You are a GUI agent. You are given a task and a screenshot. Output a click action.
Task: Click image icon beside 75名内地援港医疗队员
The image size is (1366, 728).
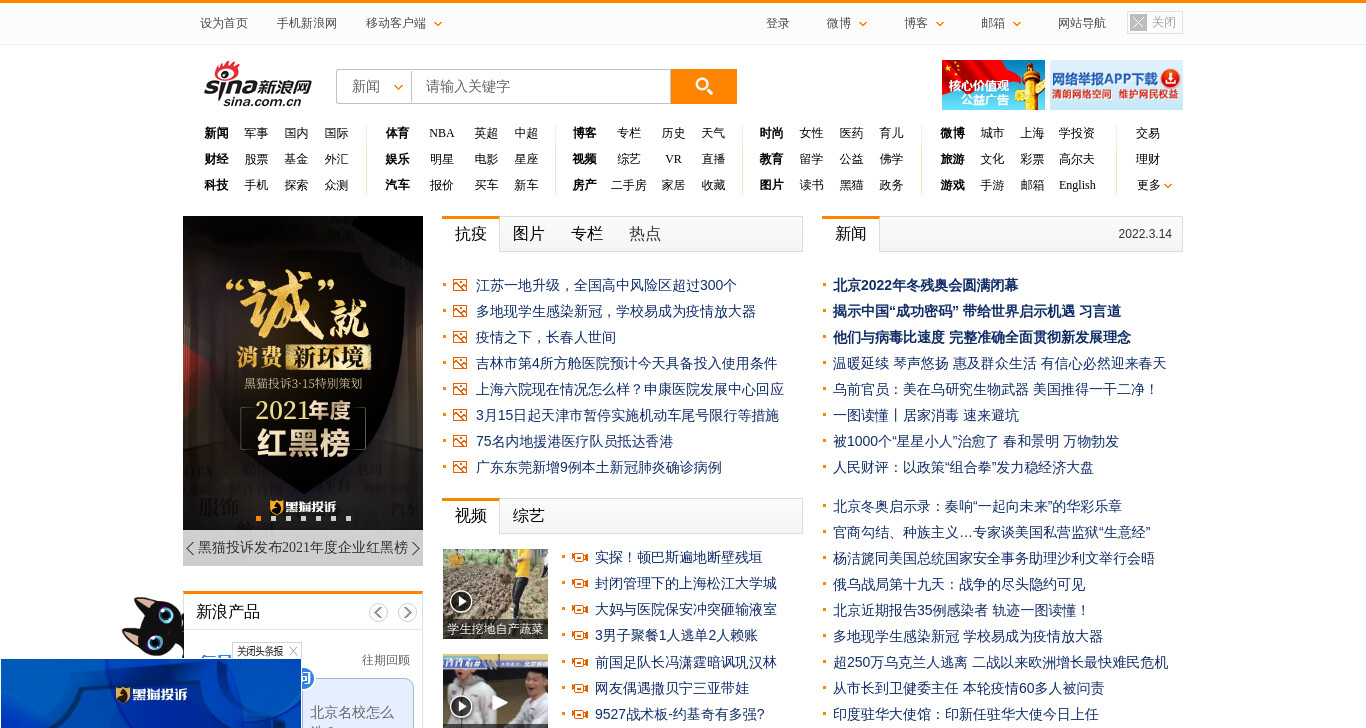click(460, 441)
